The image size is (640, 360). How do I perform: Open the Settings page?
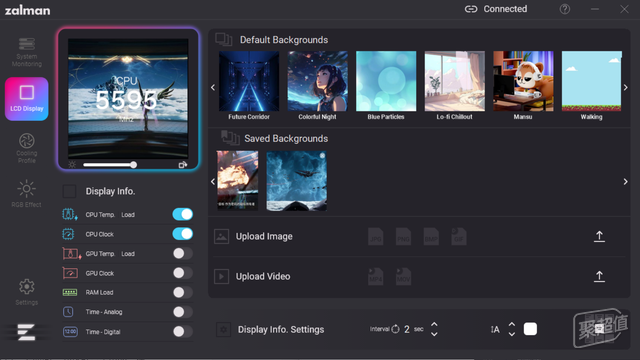[27, 292]
